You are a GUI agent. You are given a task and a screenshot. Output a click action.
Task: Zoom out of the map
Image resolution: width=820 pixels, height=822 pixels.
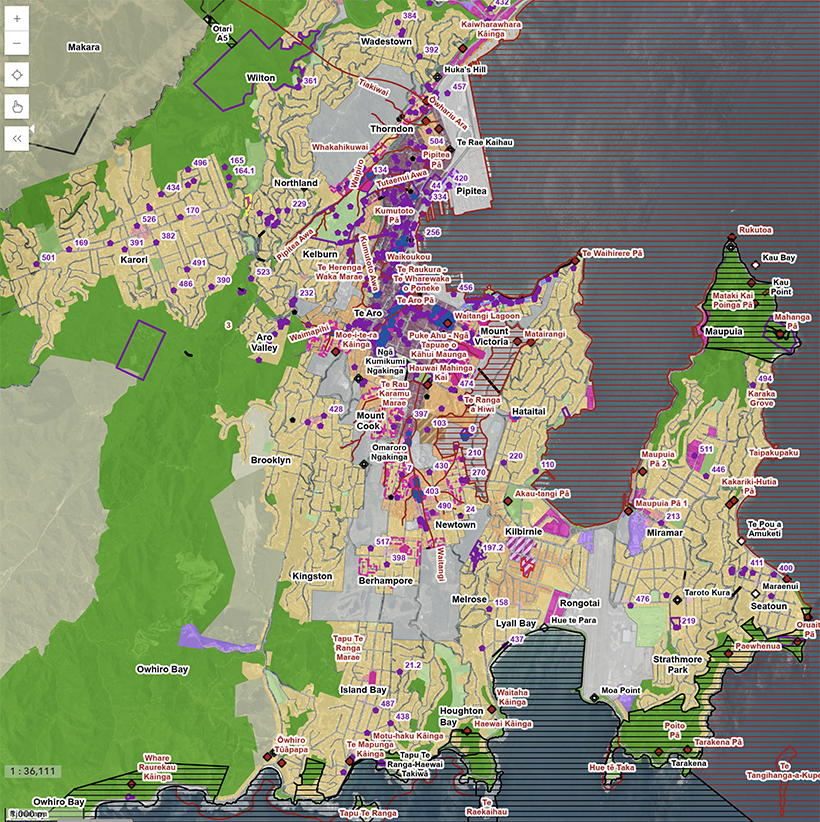pos(16,43)
